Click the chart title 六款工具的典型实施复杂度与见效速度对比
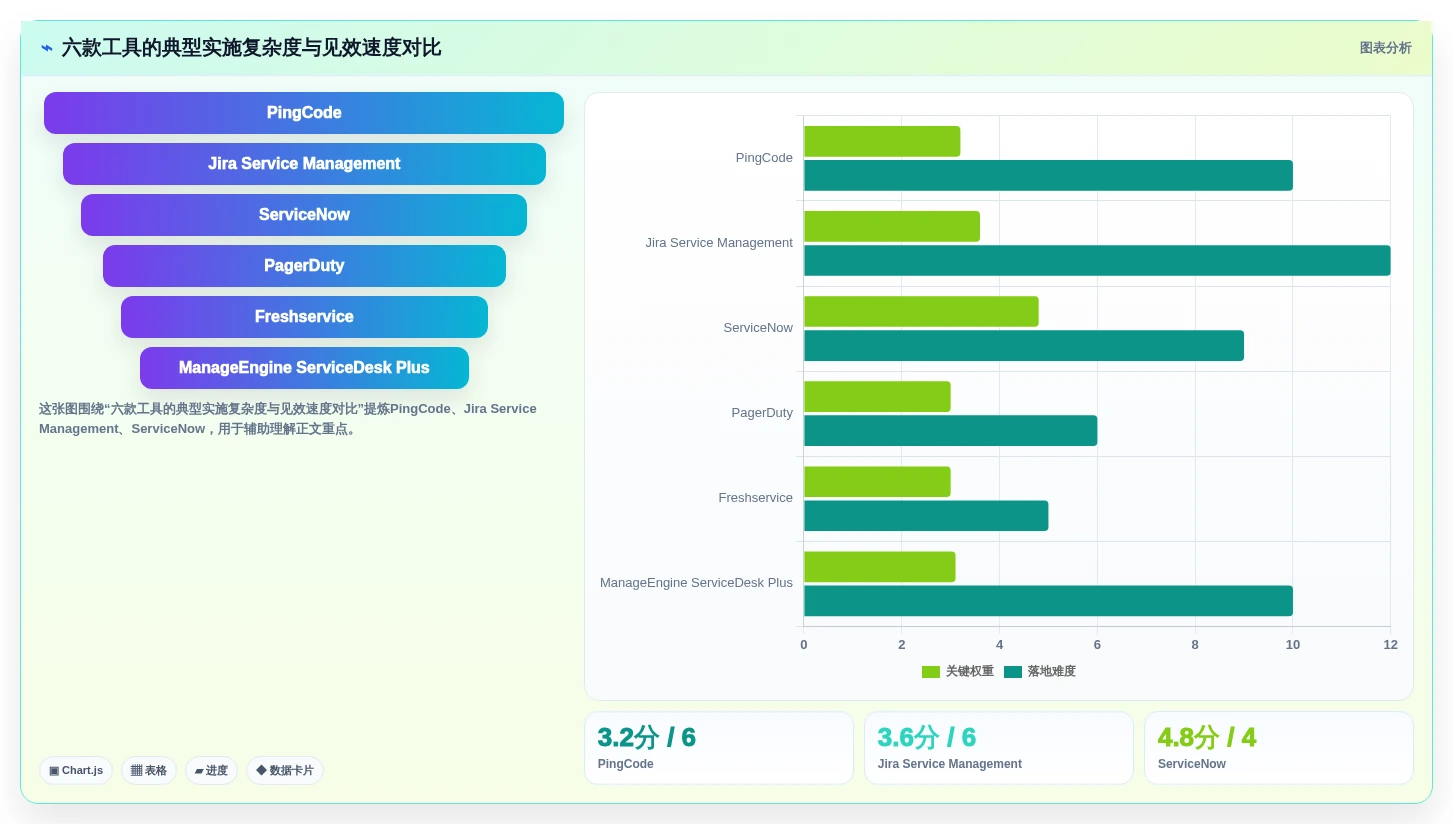 coord(251,48)
